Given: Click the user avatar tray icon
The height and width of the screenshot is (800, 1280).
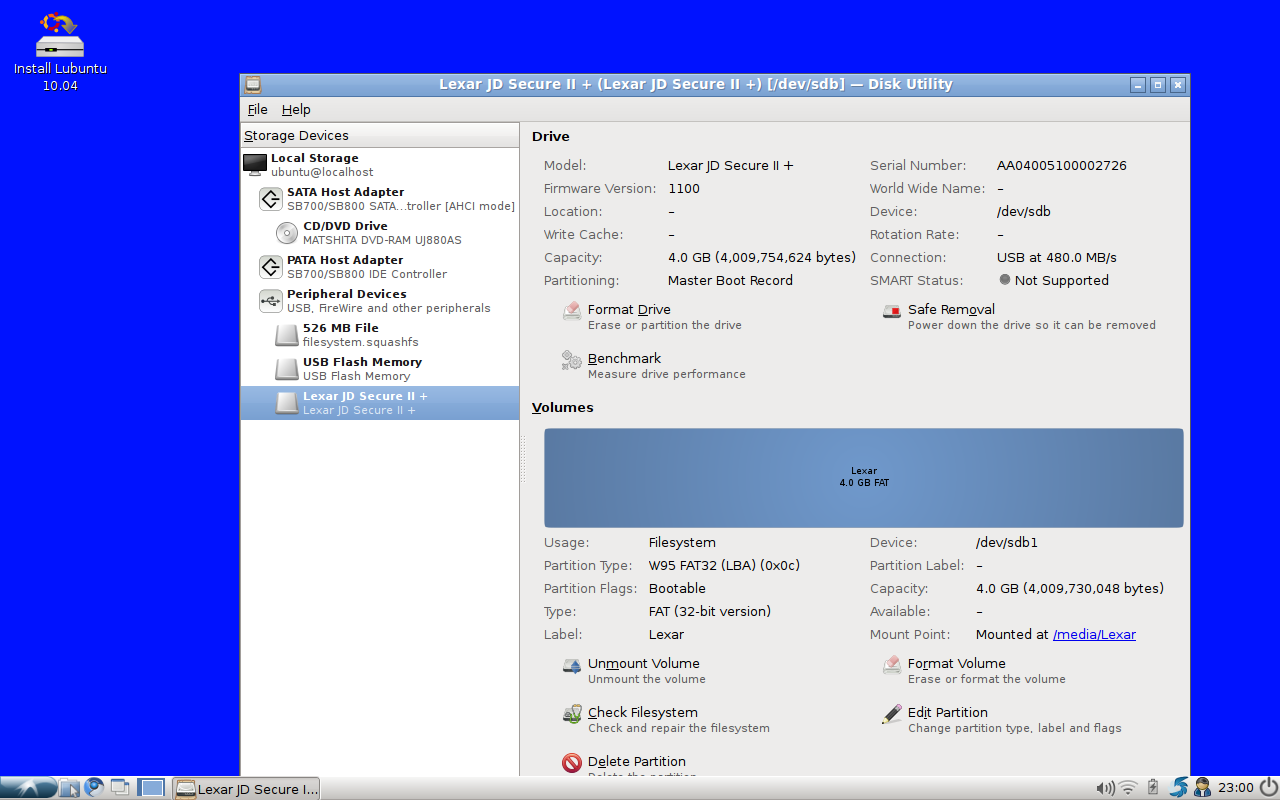Looking at the screenshot, I should [x=1202, y=788].
